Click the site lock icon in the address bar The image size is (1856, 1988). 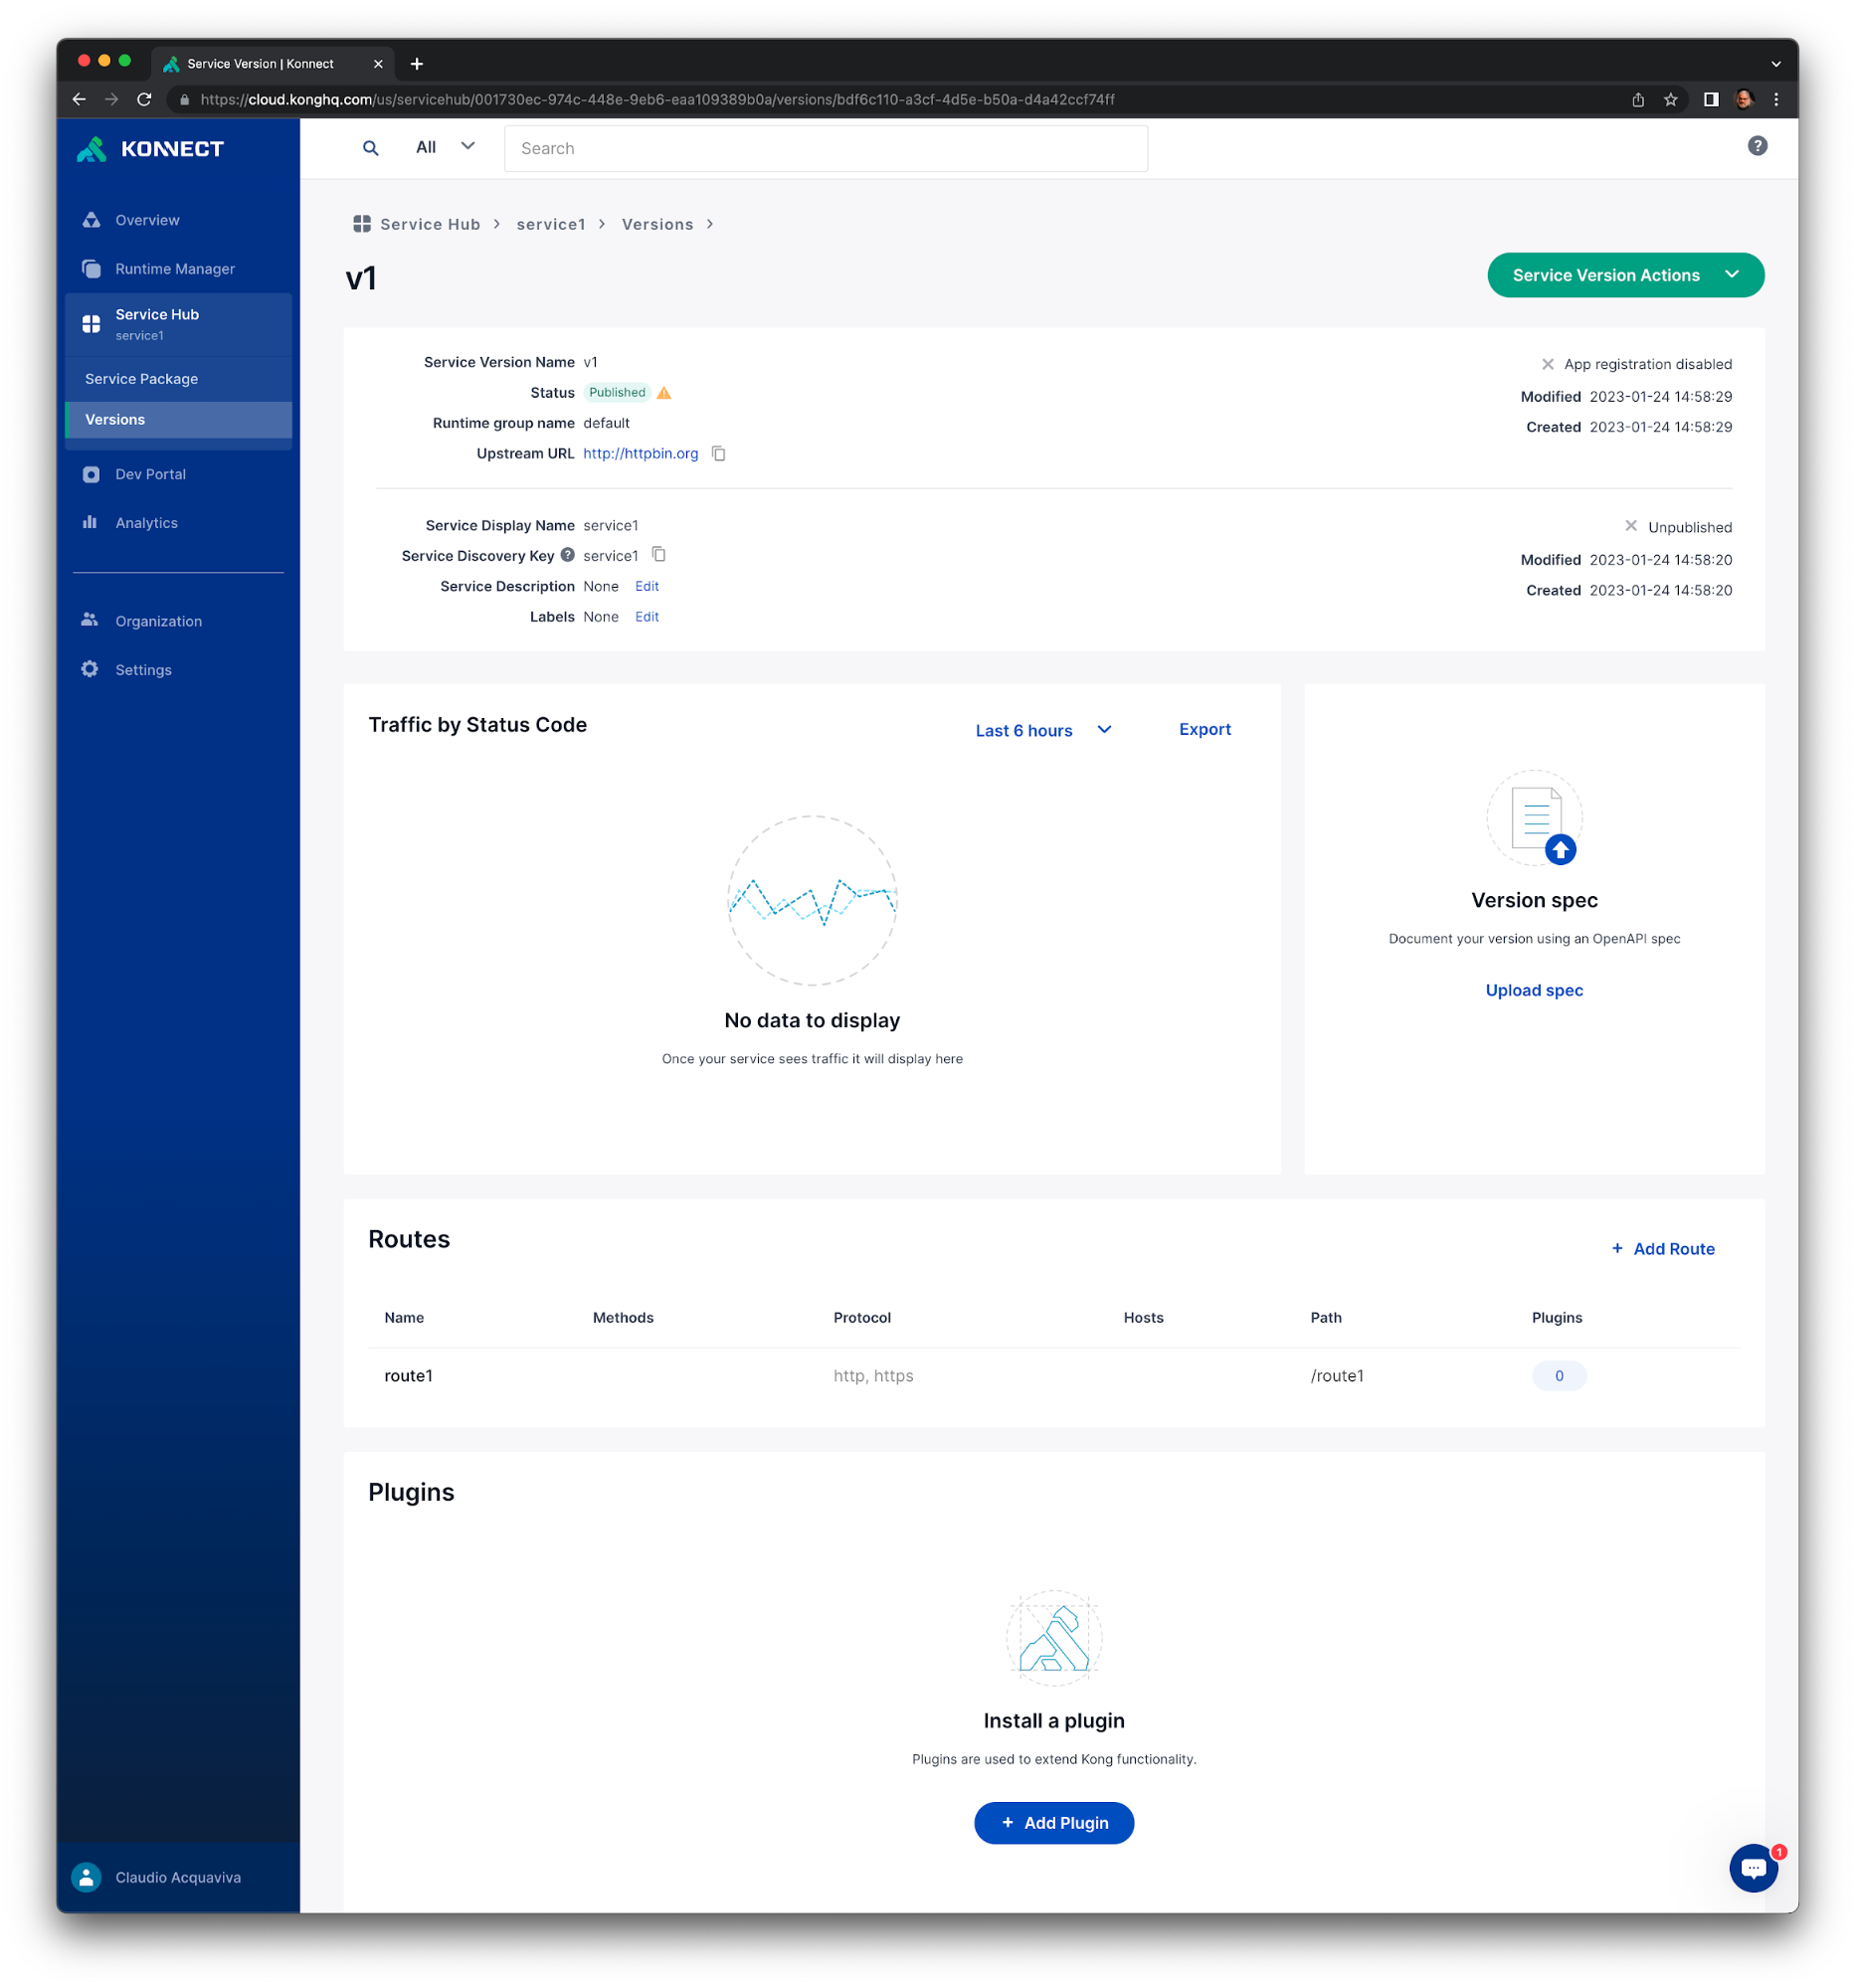tap(184, 100)
